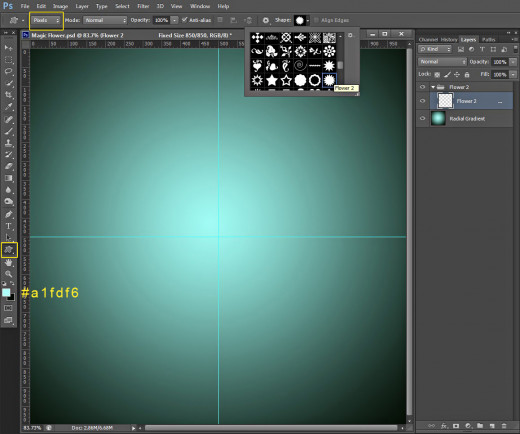Open the Mode Normal dropdown in options bar
Screen dimensions: 520x434
(x=105, y=20)
